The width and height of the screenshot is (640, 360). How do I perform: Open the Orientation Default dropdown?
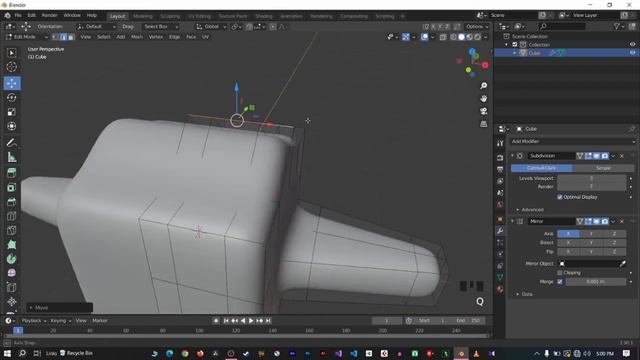96,27
